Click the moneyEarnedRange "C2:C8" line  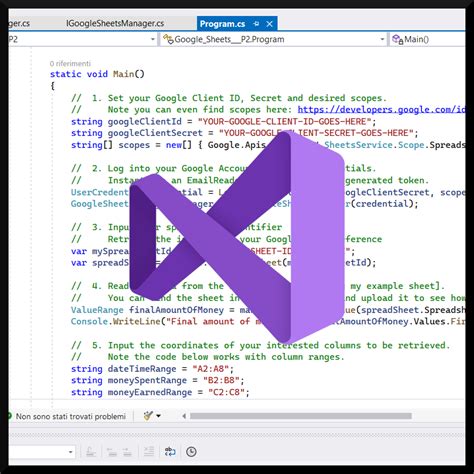[x=160, y=392]
